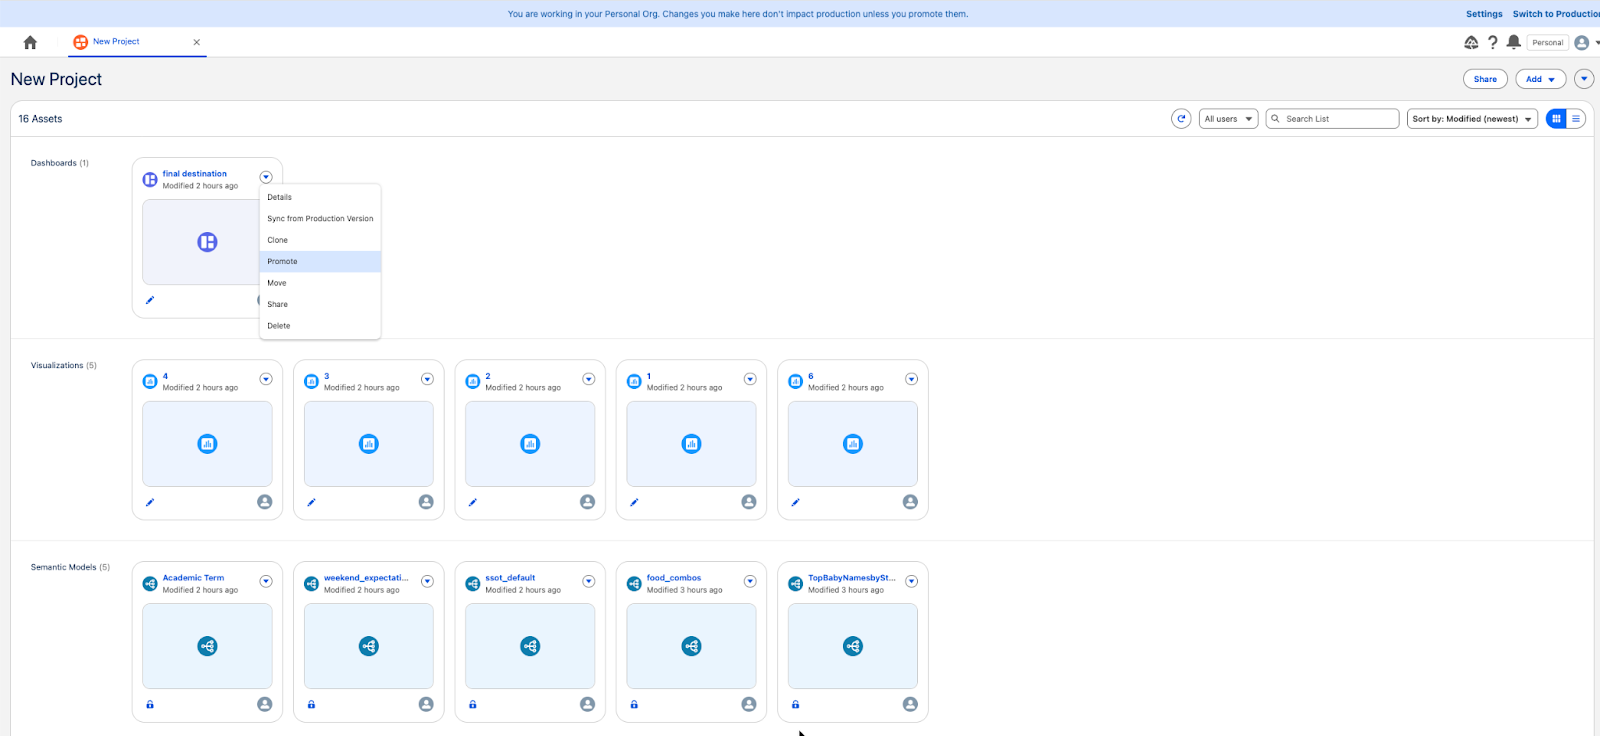This screenshot has height=736, width=1600.
Task: Open Settings link in top banner
Action: (x=1484, y=14)
